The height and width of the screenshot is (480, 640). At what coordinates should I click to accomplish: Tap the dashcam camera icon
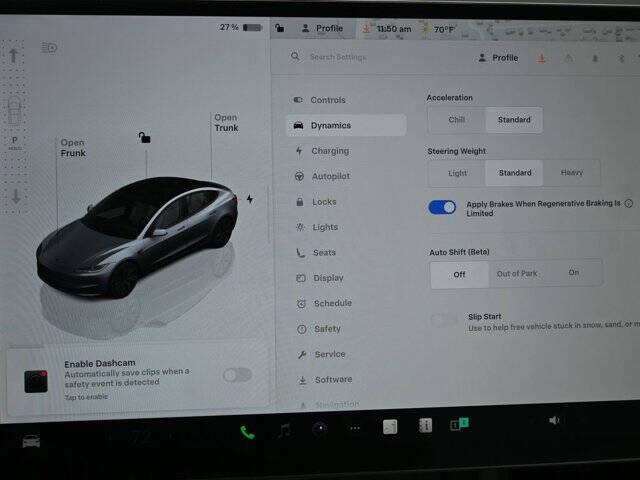pos(36,381)
